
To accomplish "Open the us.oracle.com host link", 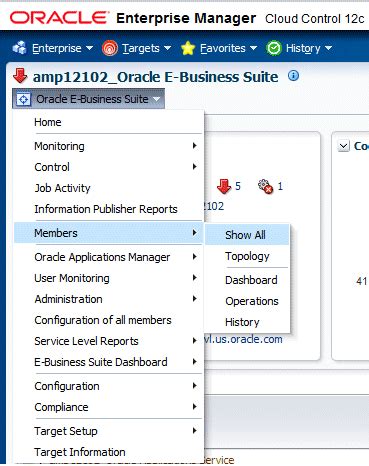I will 243,339.
